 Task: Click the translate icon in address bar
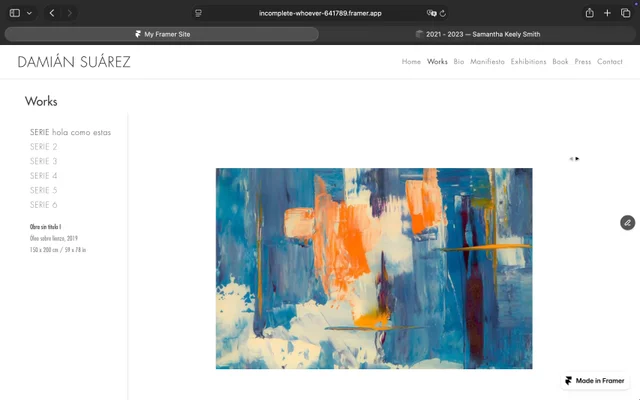point(431,13)
